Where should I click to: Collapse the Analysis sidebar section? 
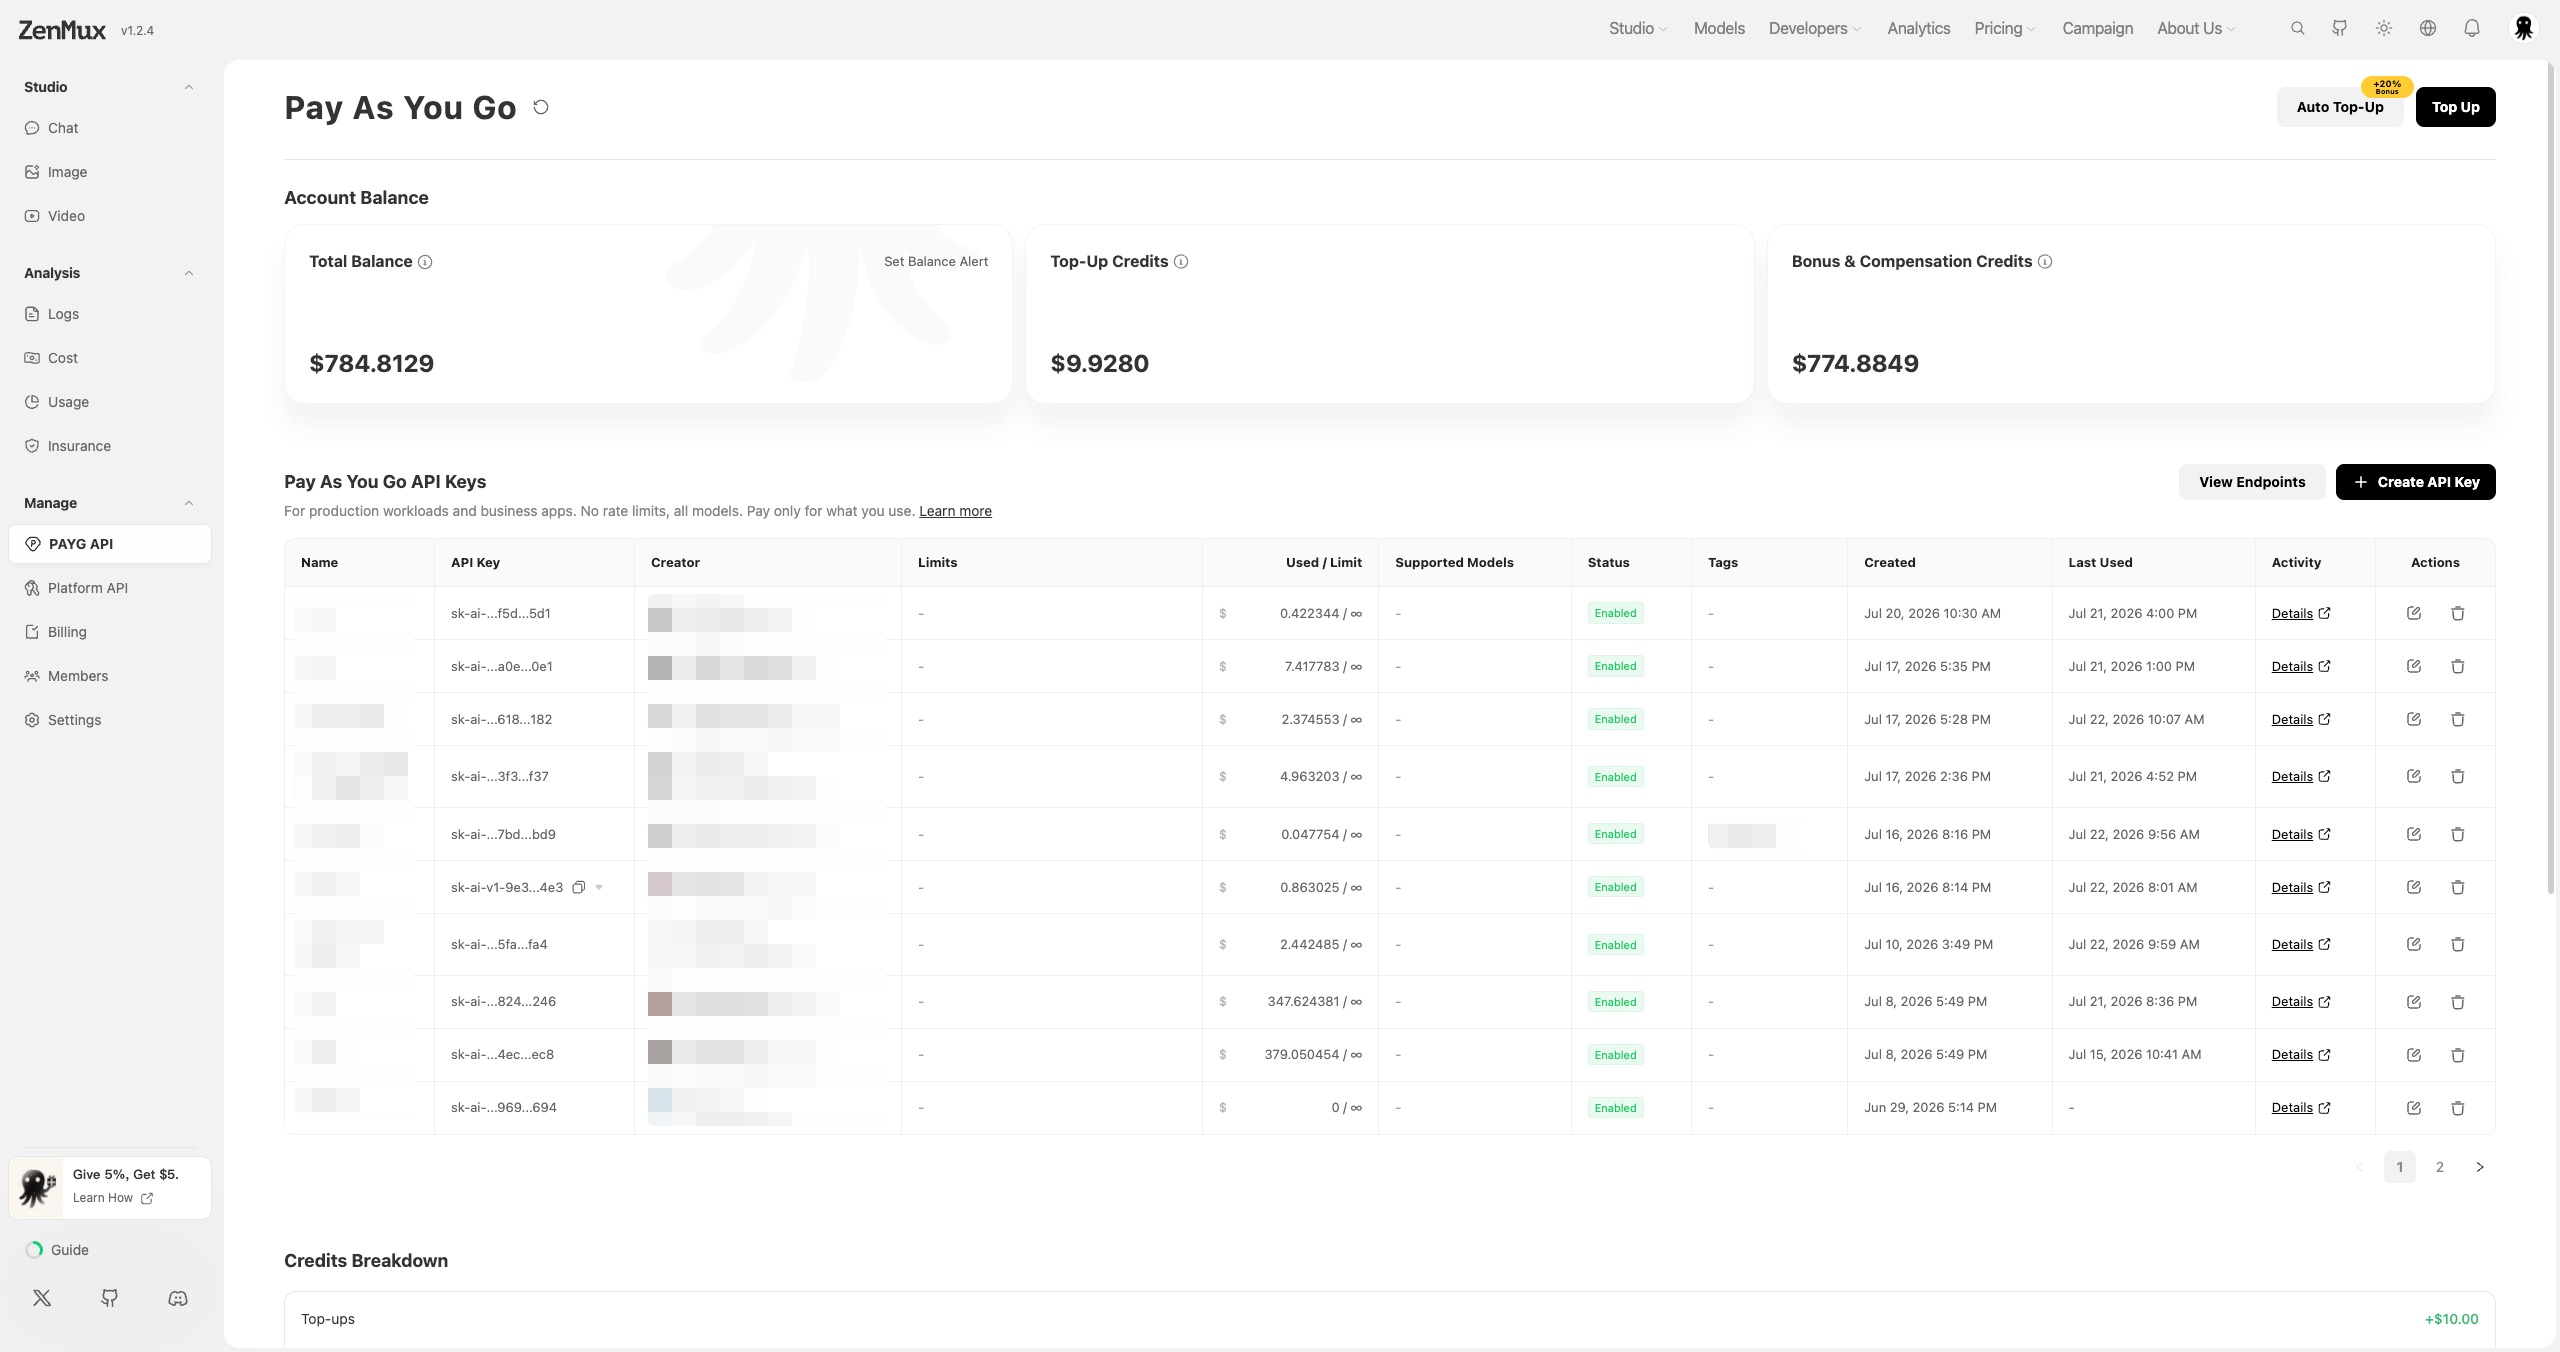[189, 273]
